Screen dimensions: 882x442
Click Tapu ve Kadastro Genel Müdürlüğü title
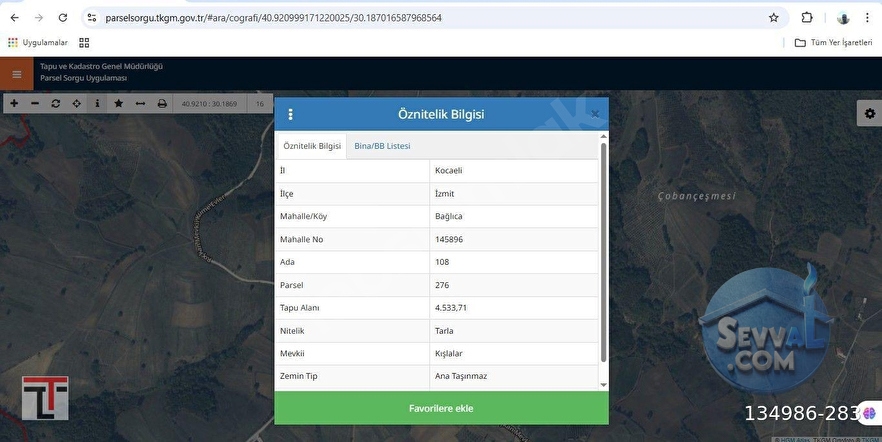pos(101,66)
